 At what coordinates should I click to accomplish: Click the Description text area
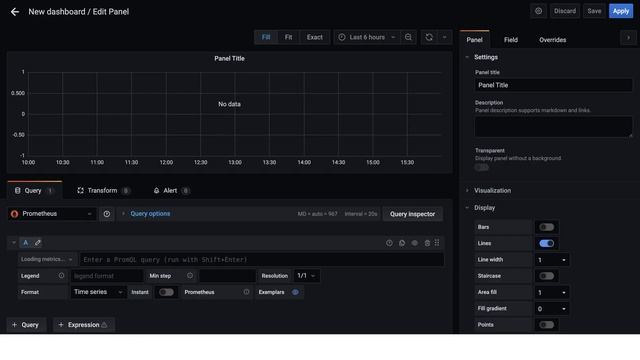[x=553, y=127]
